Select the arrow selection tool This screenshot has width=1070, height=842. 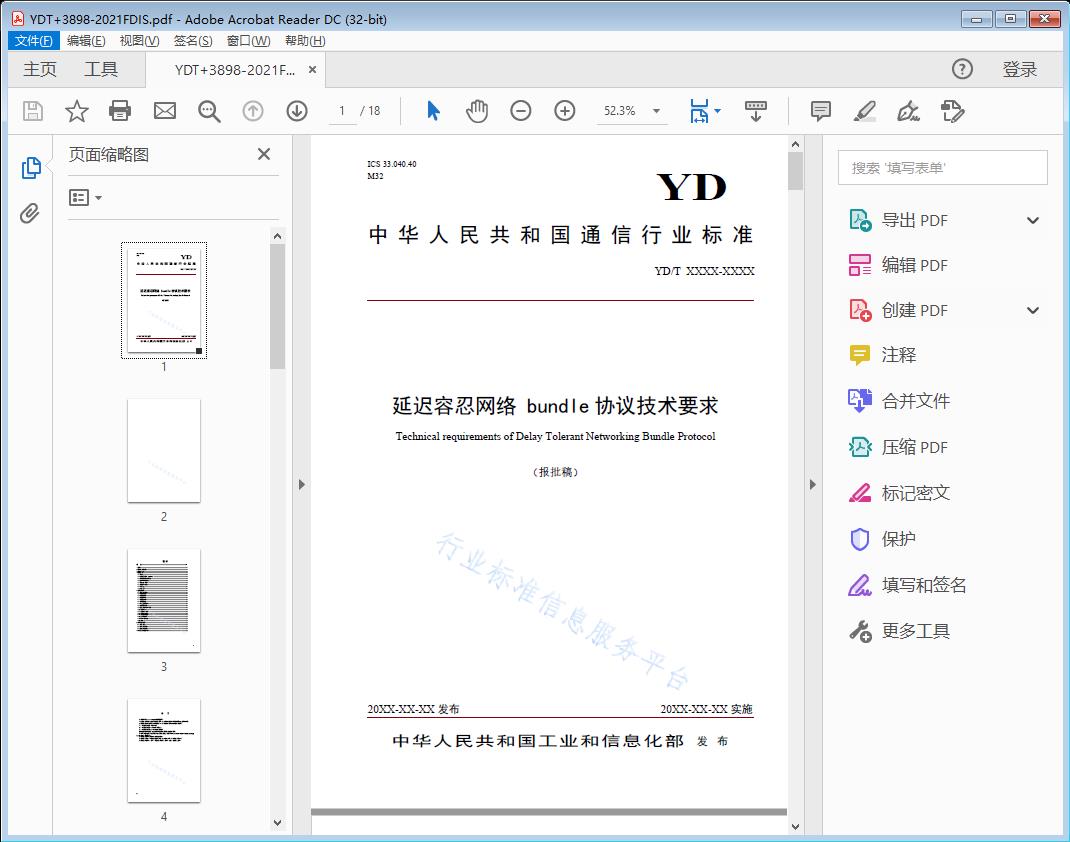click(433, 111)
